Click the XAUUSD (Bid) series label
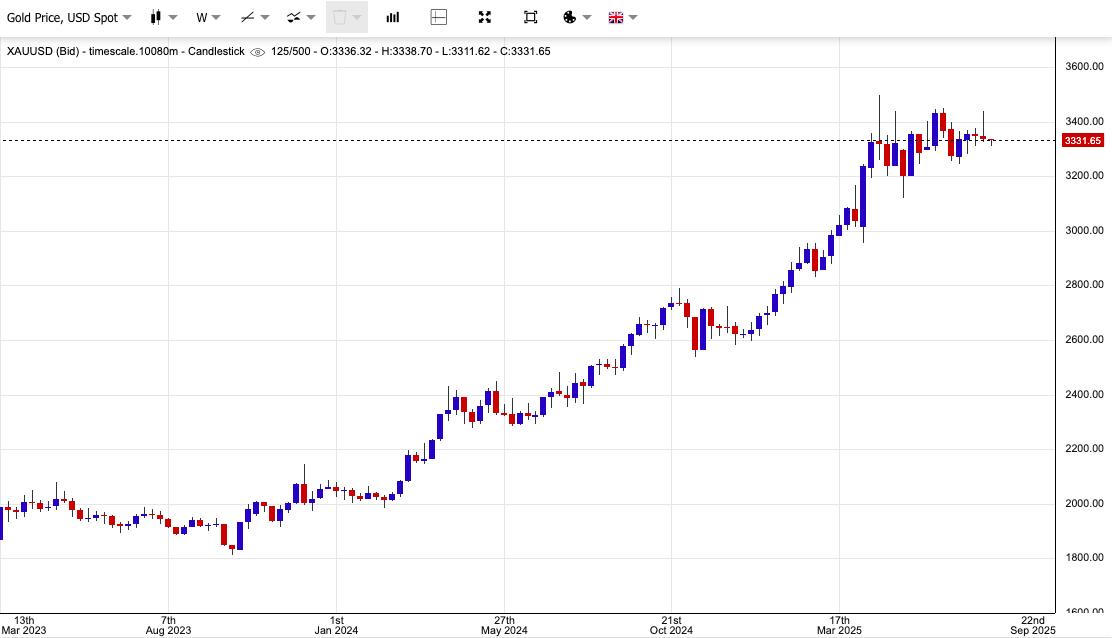The height and width of the screenshot is (638, 1112). (x=43, y=52)
